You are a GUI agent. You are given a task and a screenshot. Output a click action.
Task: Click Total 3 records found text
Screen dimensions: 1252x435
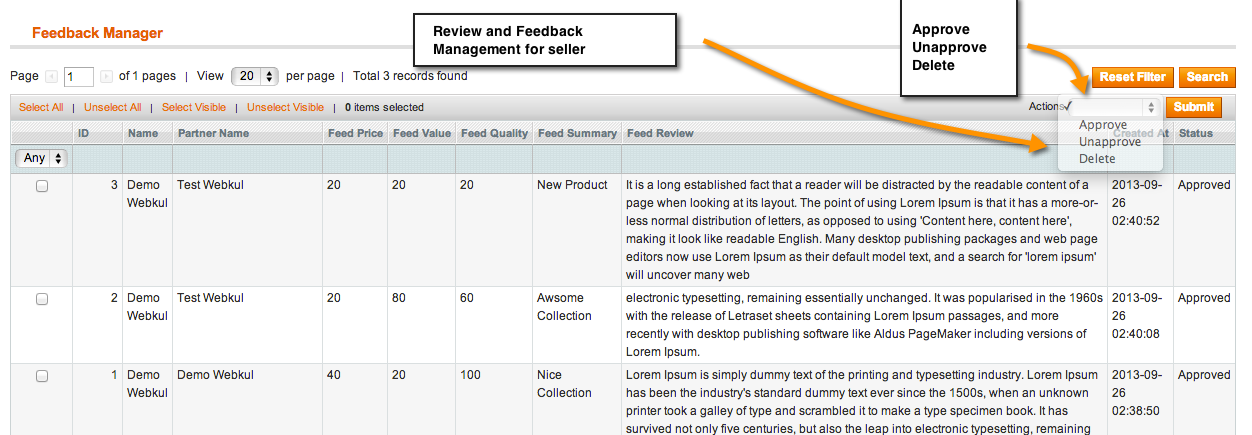(x=410, y=76)
